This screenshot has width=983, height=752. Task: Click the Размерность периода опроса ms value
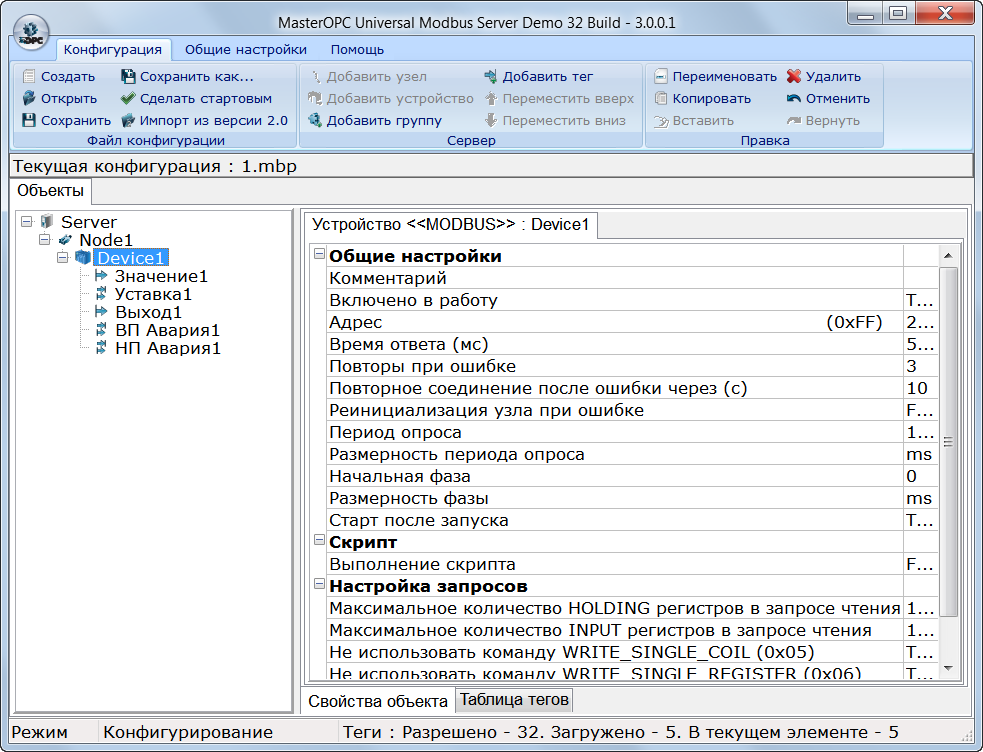[919, 454]
